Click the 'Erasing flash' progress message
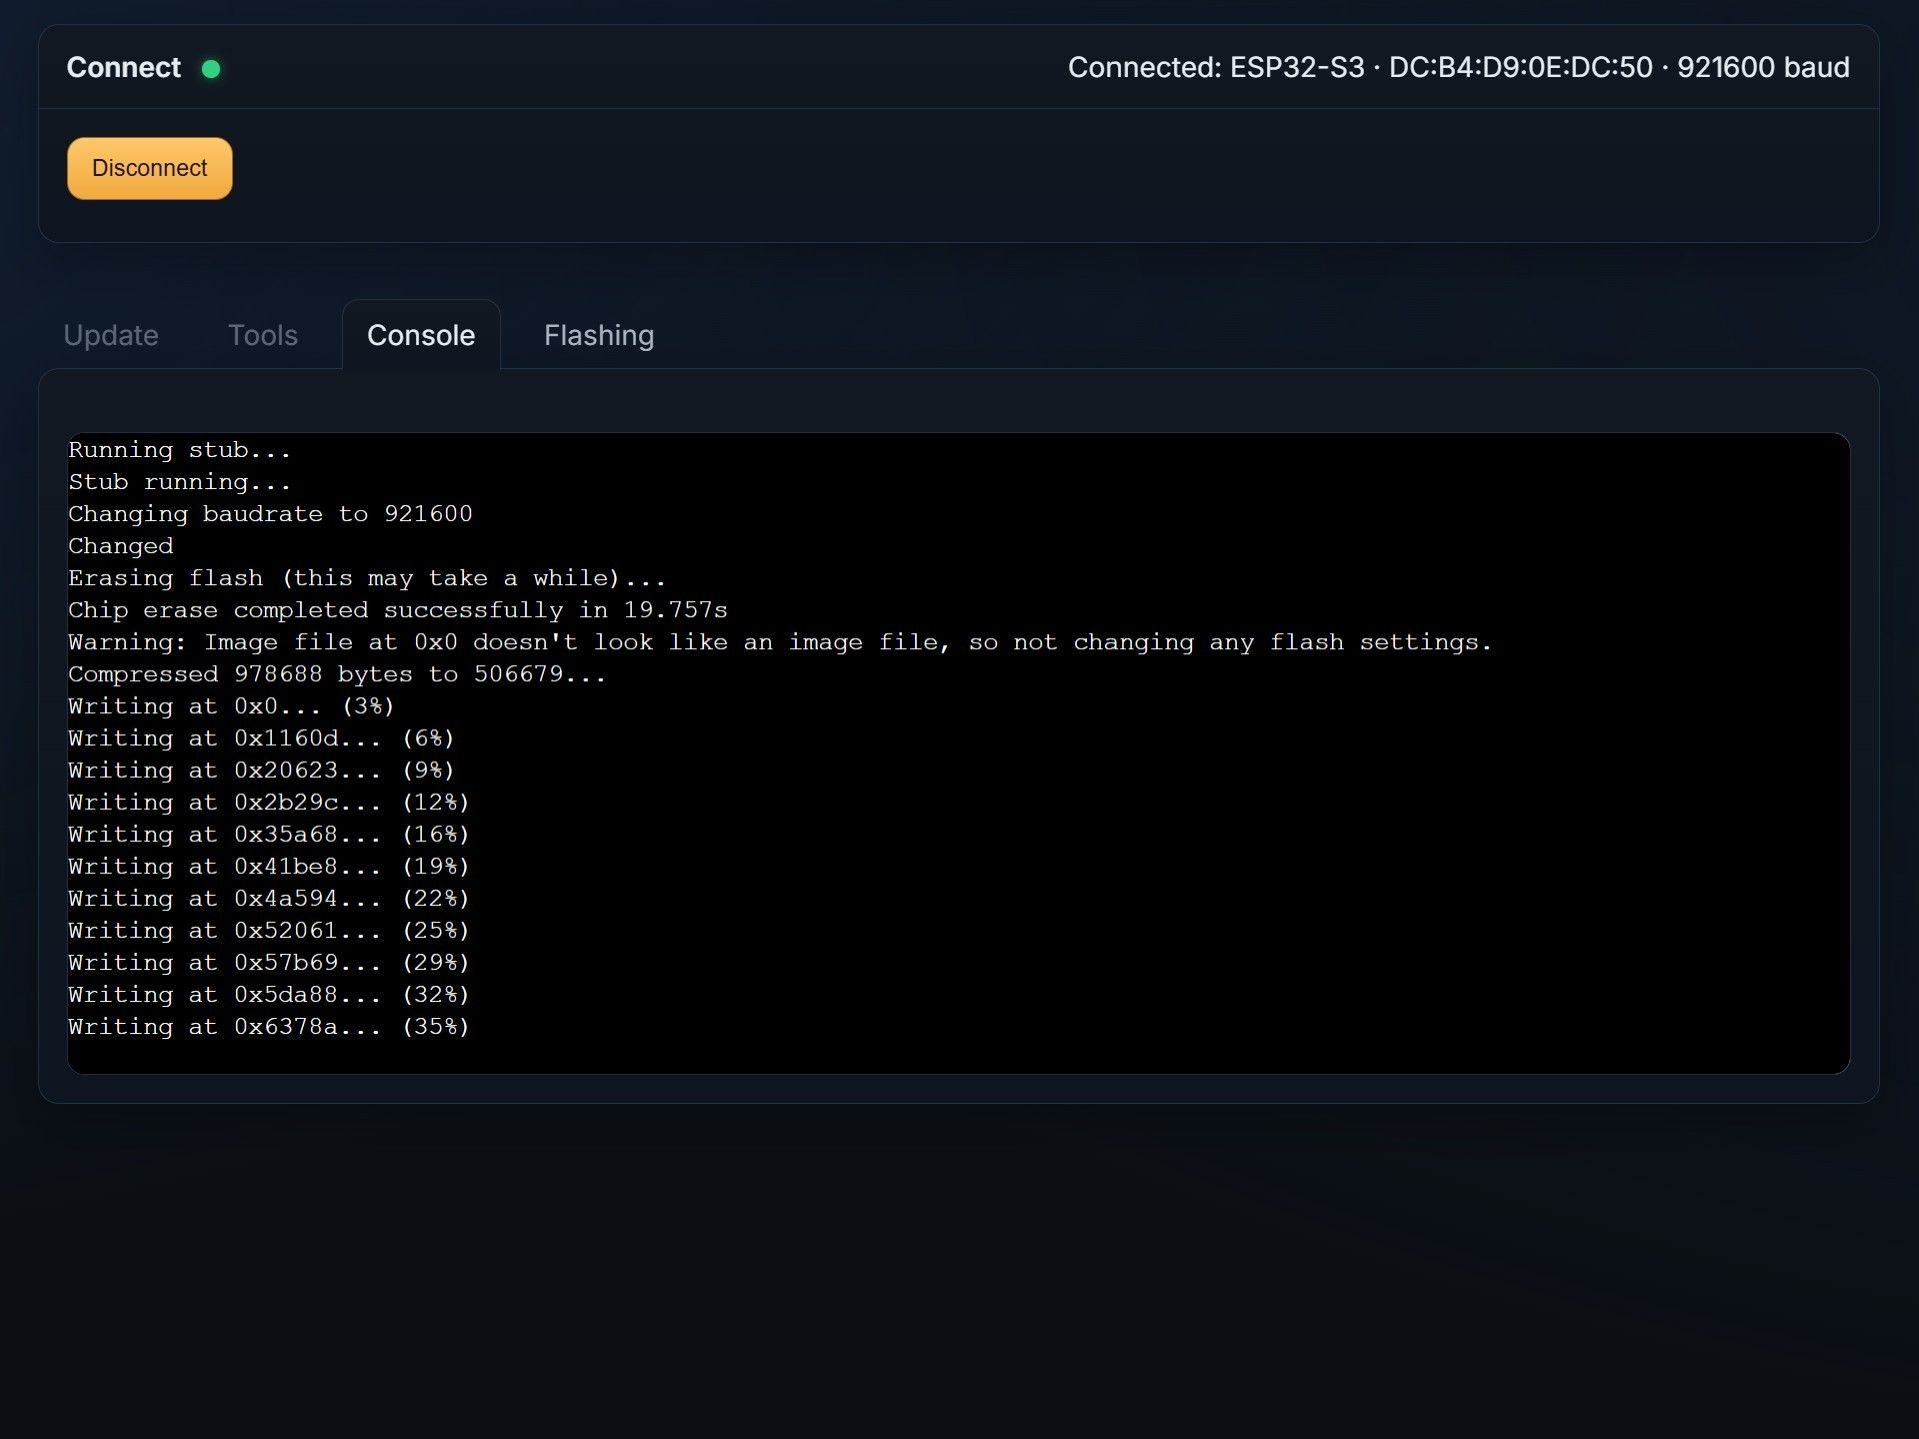 pyautogui.click(x=366, y=577)
